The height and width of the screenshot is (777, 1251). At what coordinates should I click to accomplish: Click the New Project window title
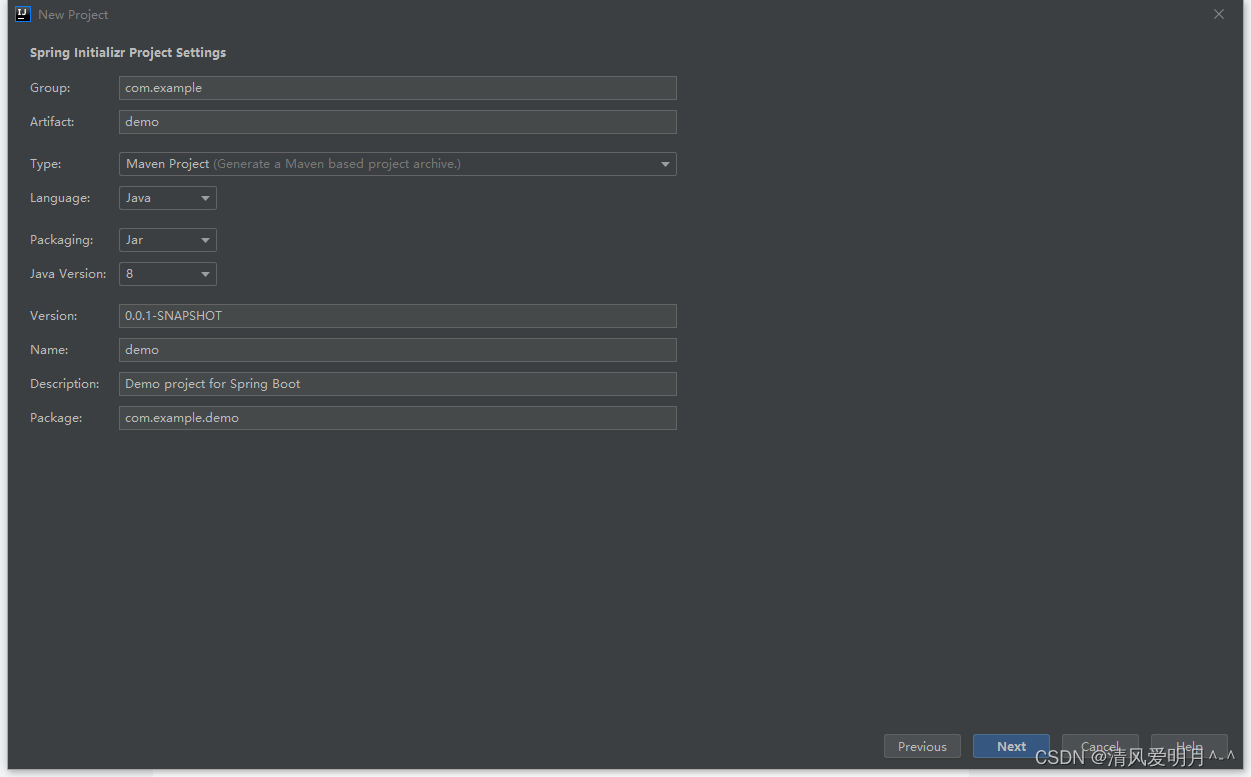(73, 15)
